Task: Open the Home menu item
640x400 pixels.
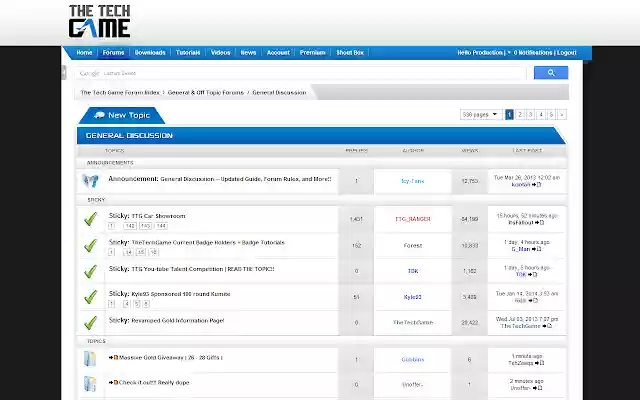Action: 84,53
